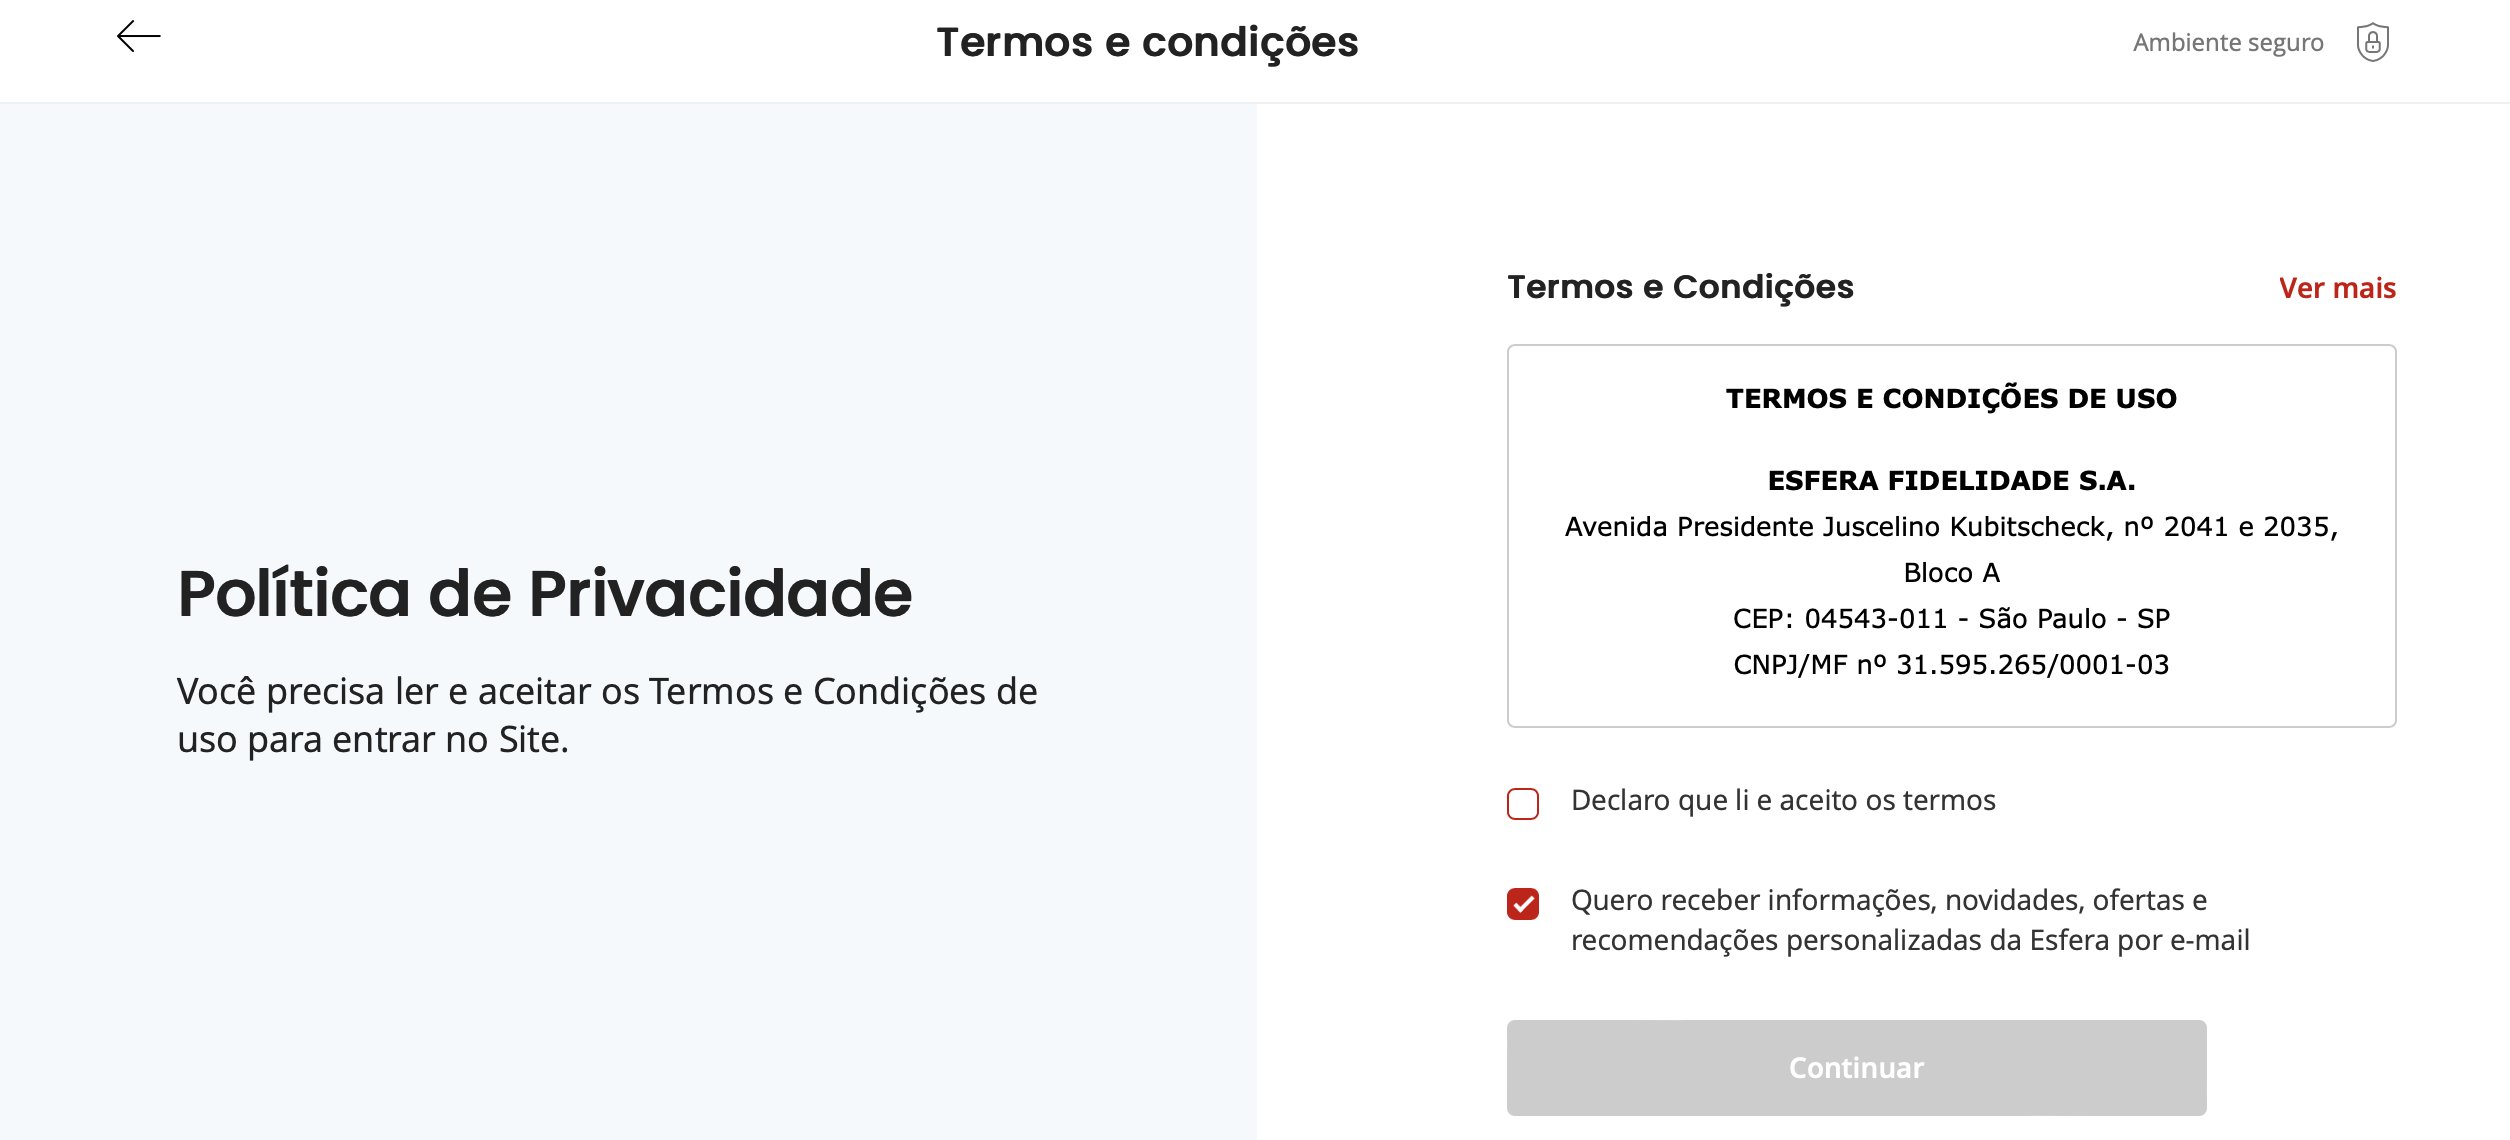The width and height of the screenshot is (2510, 1140).
Task: Open the 'Ver mais' link
Action: [2337, 288]
